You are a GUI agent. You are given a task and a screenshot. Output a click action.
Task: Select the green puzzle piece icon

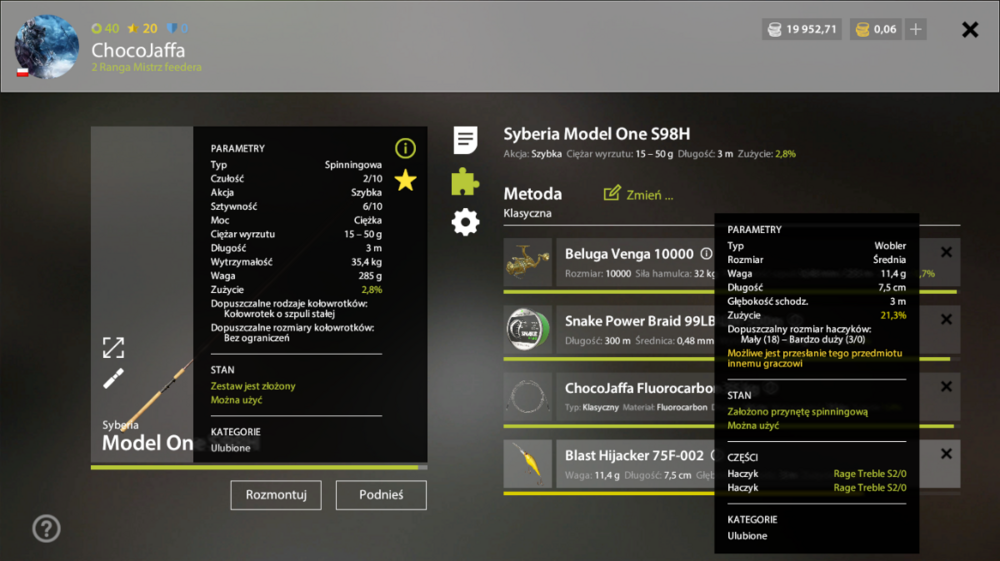(x=465, y=182)
